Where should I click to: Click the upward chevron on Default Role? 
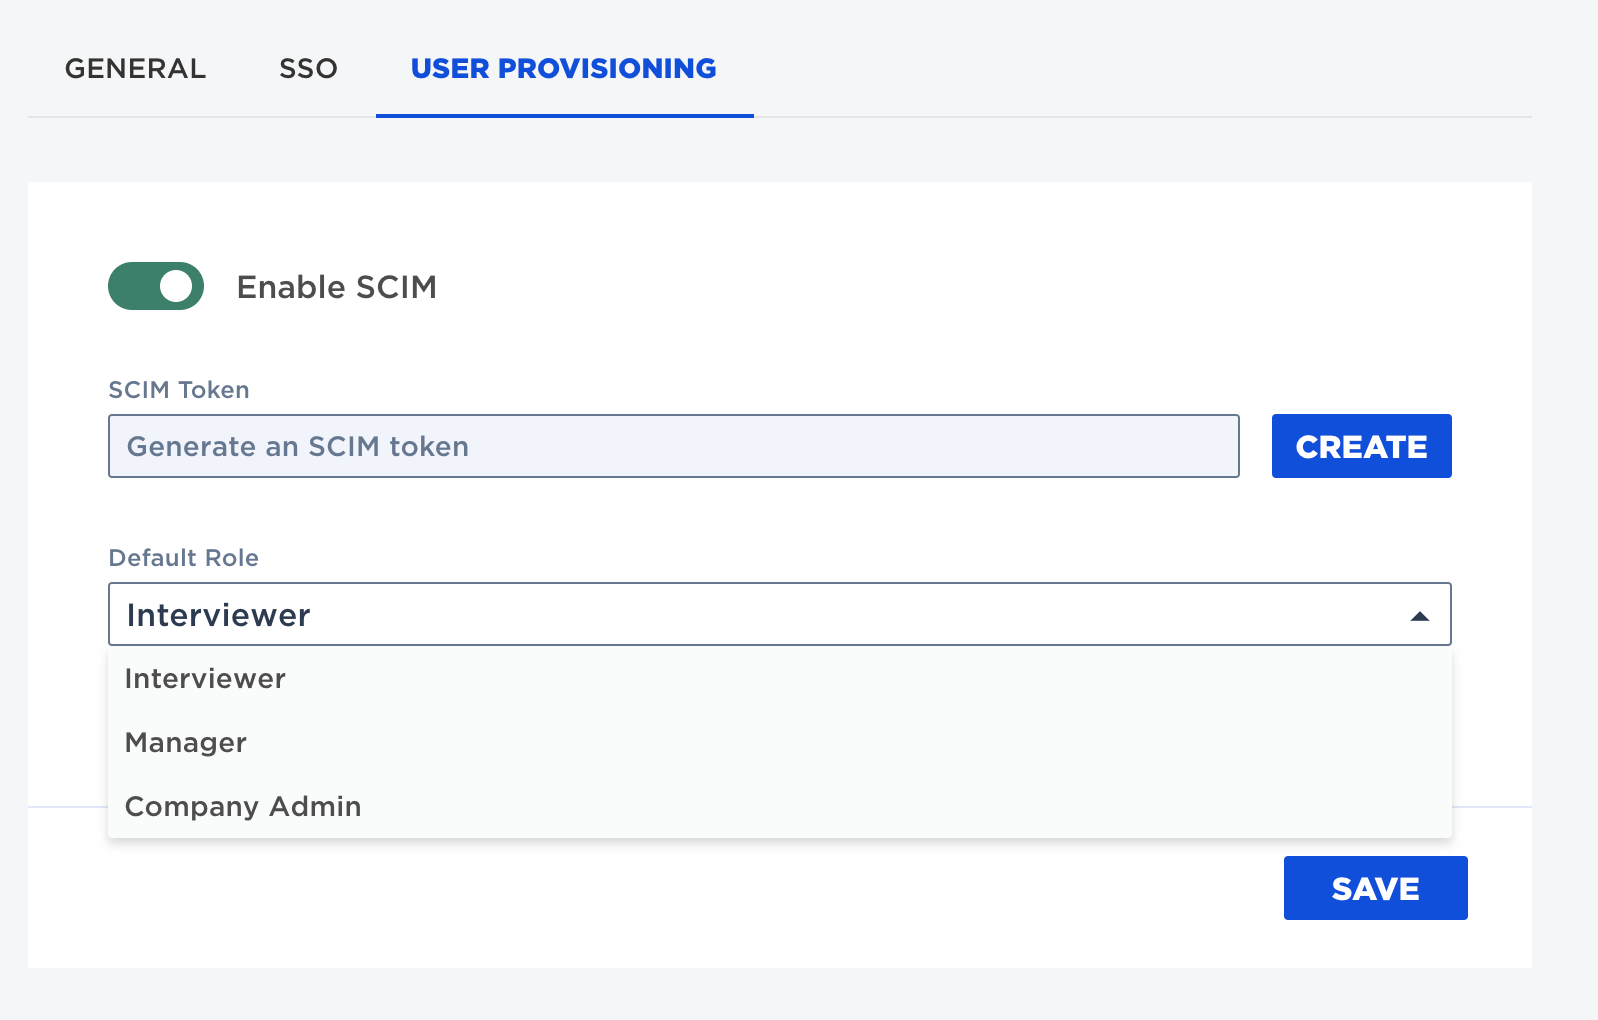tap(1420, 614)
